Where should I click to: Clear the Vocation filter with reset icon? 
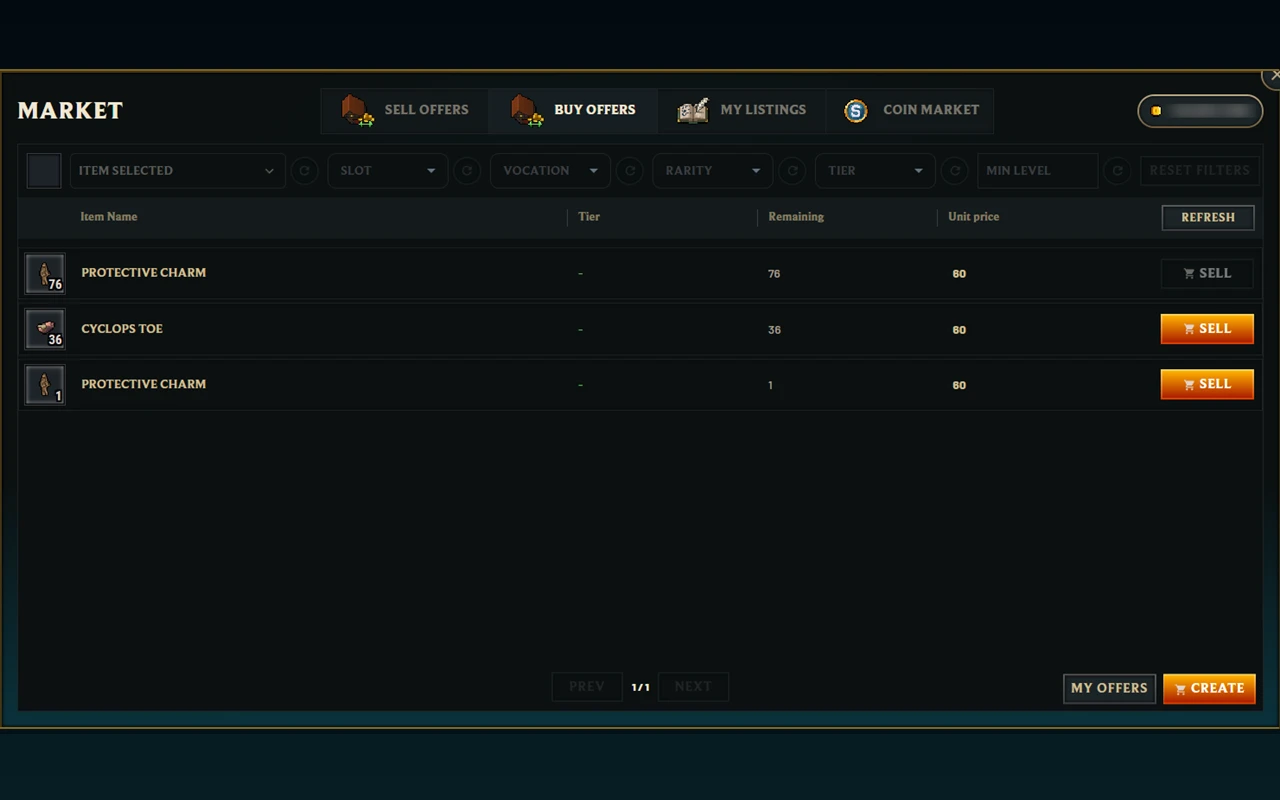pyautogui.click(x=630, y=171)
